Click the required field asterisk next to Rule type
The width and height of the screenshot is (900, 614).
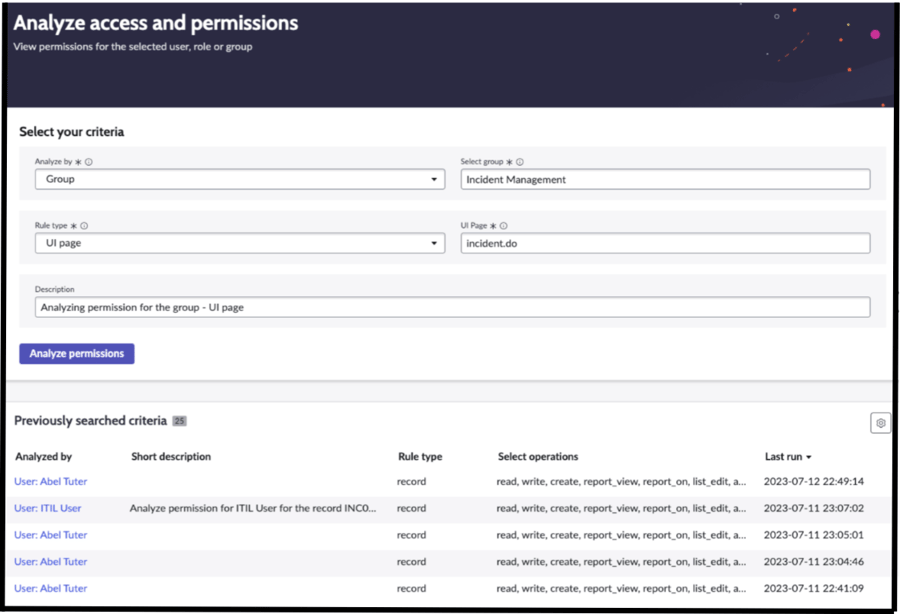[75, 225]
